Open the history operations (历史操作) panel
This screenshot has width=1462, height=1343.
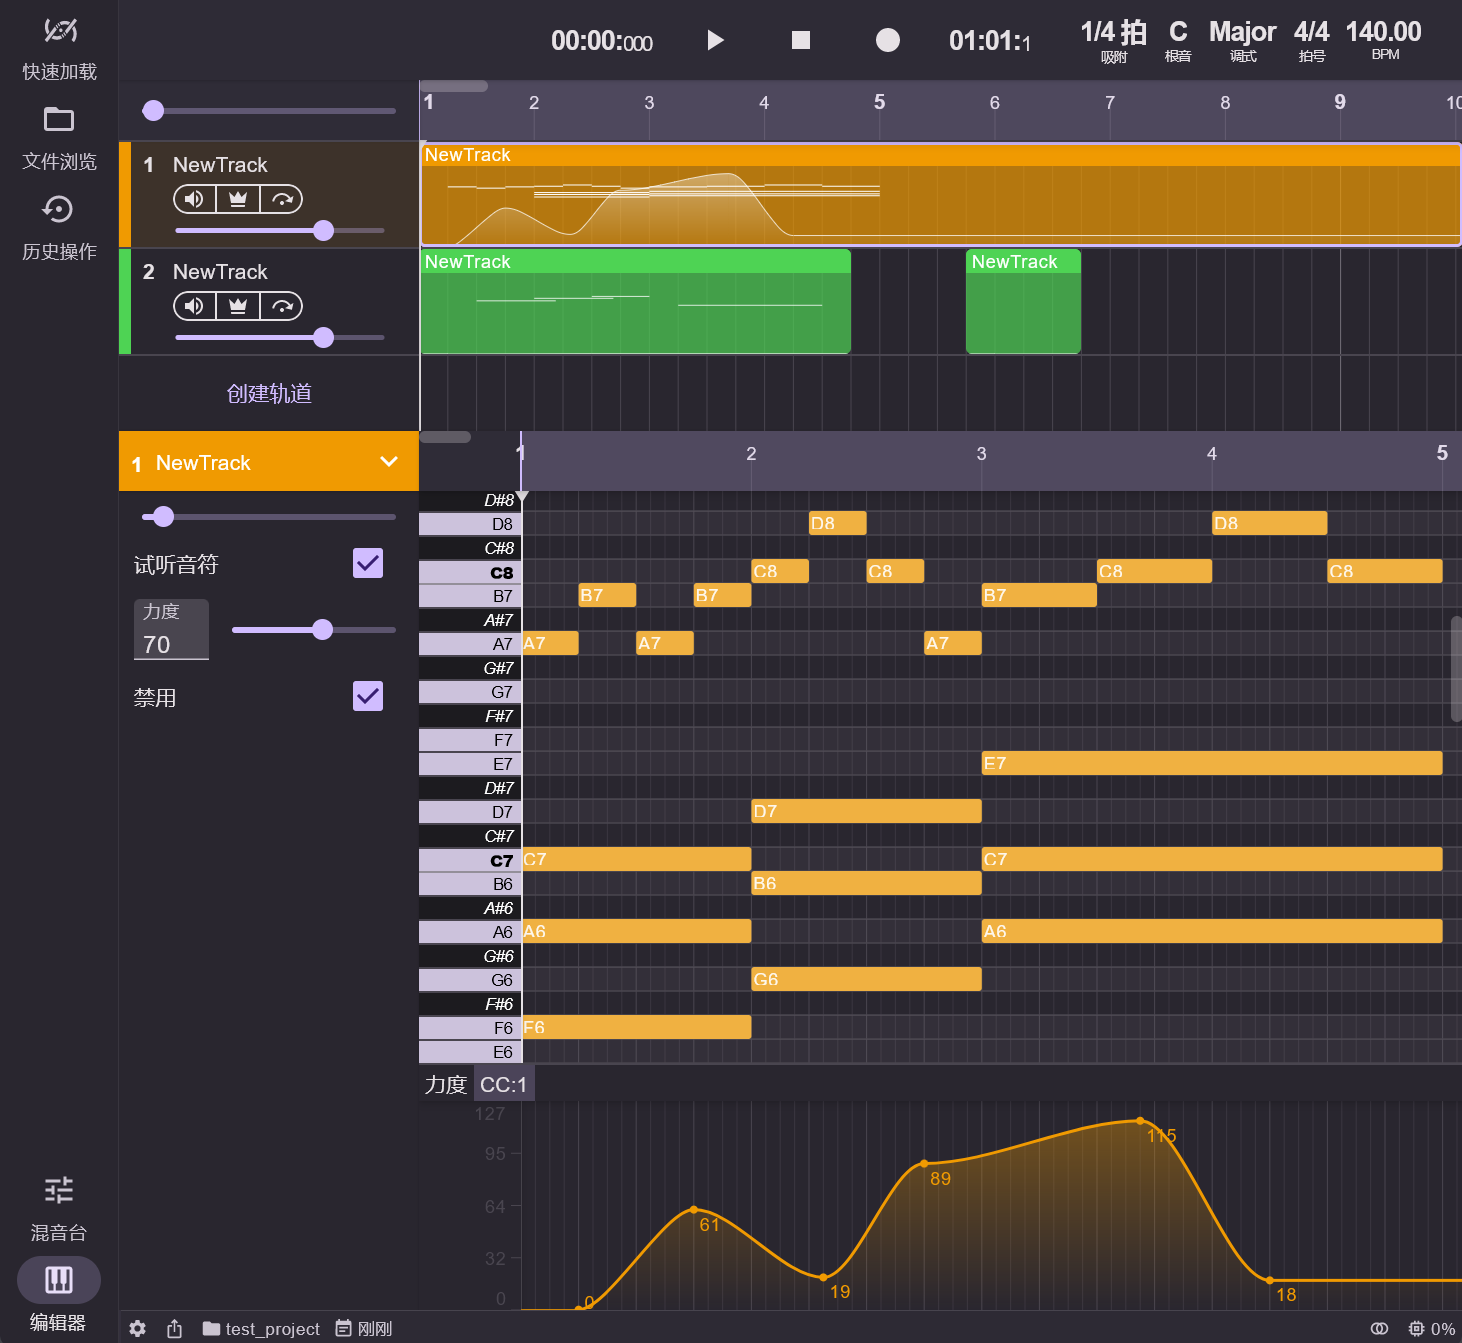pos(59,229)
